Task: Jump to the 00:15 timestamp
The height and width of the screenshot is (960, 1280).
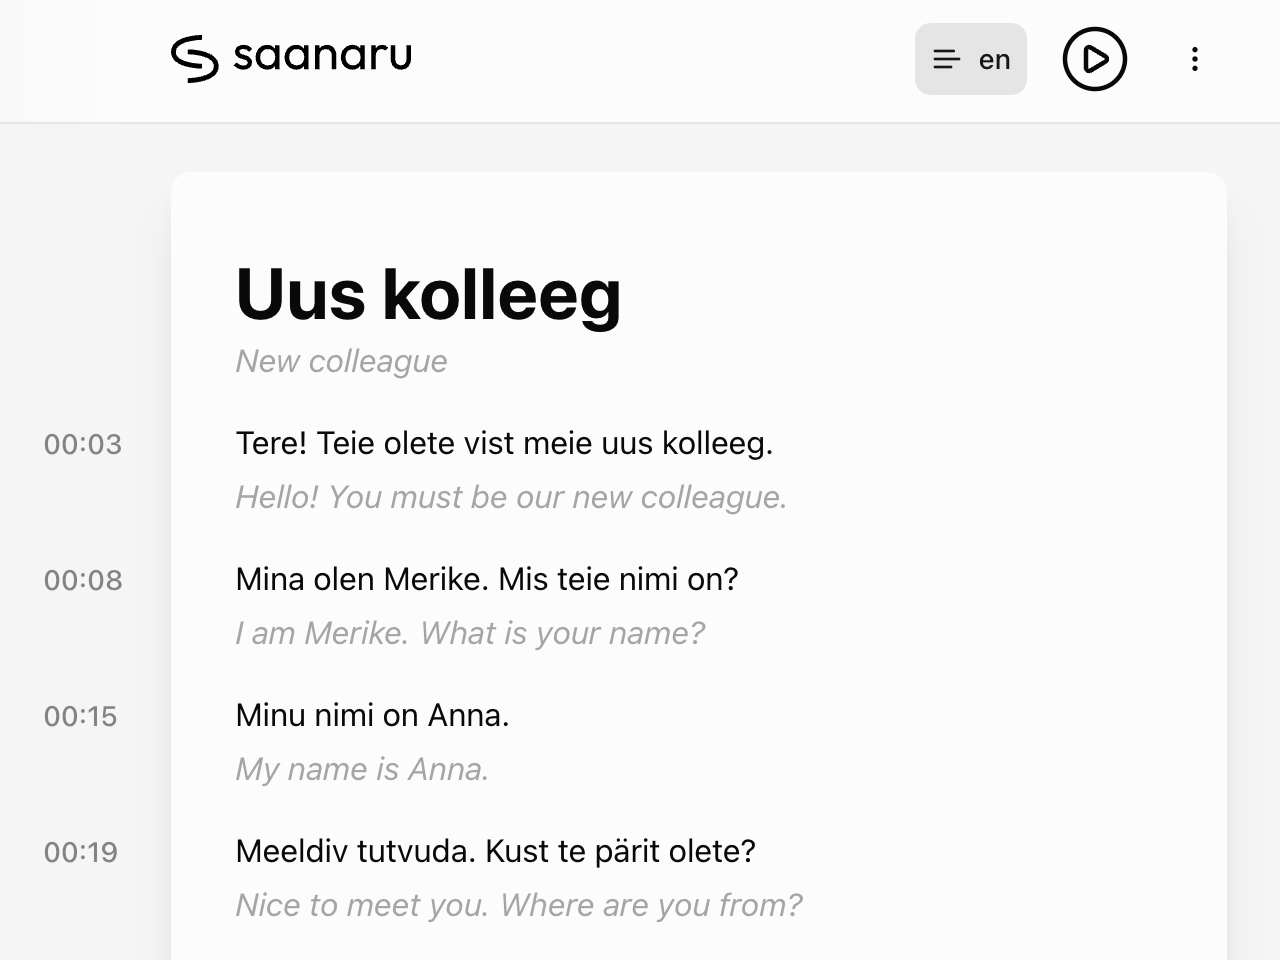Action: coord(80,716)
